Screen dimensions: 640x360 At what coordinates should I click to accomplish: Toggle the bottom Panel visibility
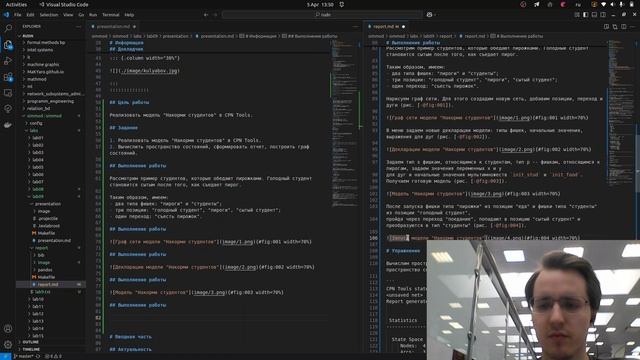(594, 15)
